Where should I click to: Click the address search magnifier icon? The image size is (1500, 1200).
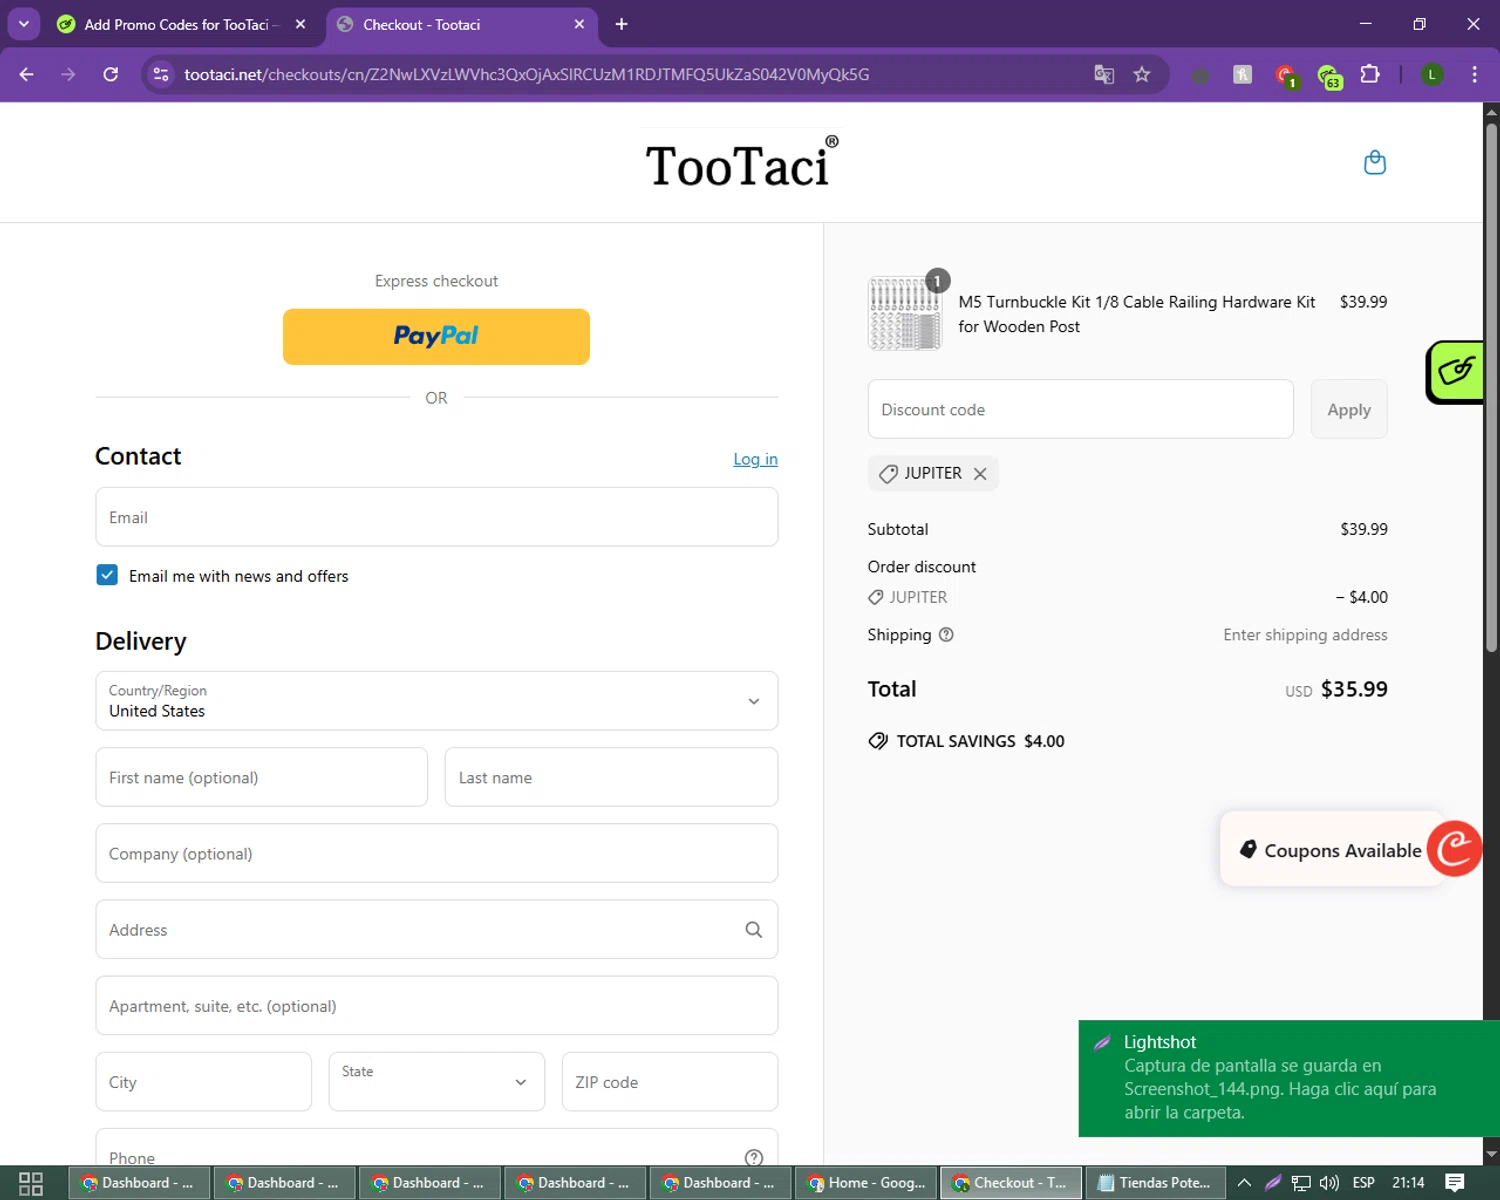click(754, 930)
